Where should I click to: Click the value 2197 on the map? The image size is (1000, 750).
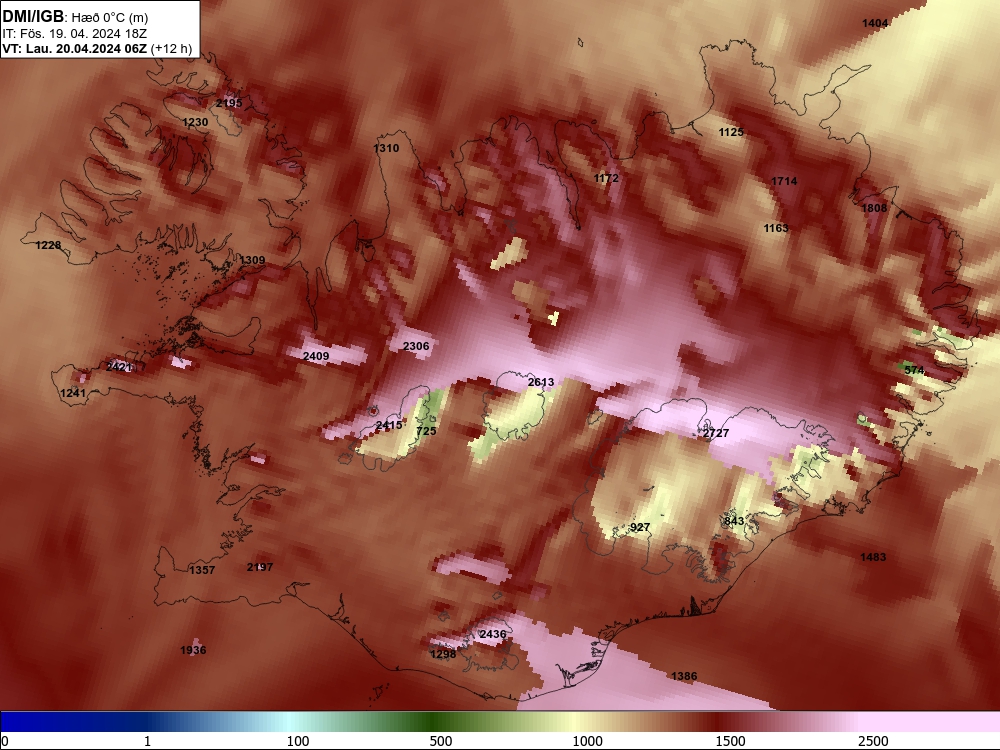pyautogui.click(x=260, y=567)
